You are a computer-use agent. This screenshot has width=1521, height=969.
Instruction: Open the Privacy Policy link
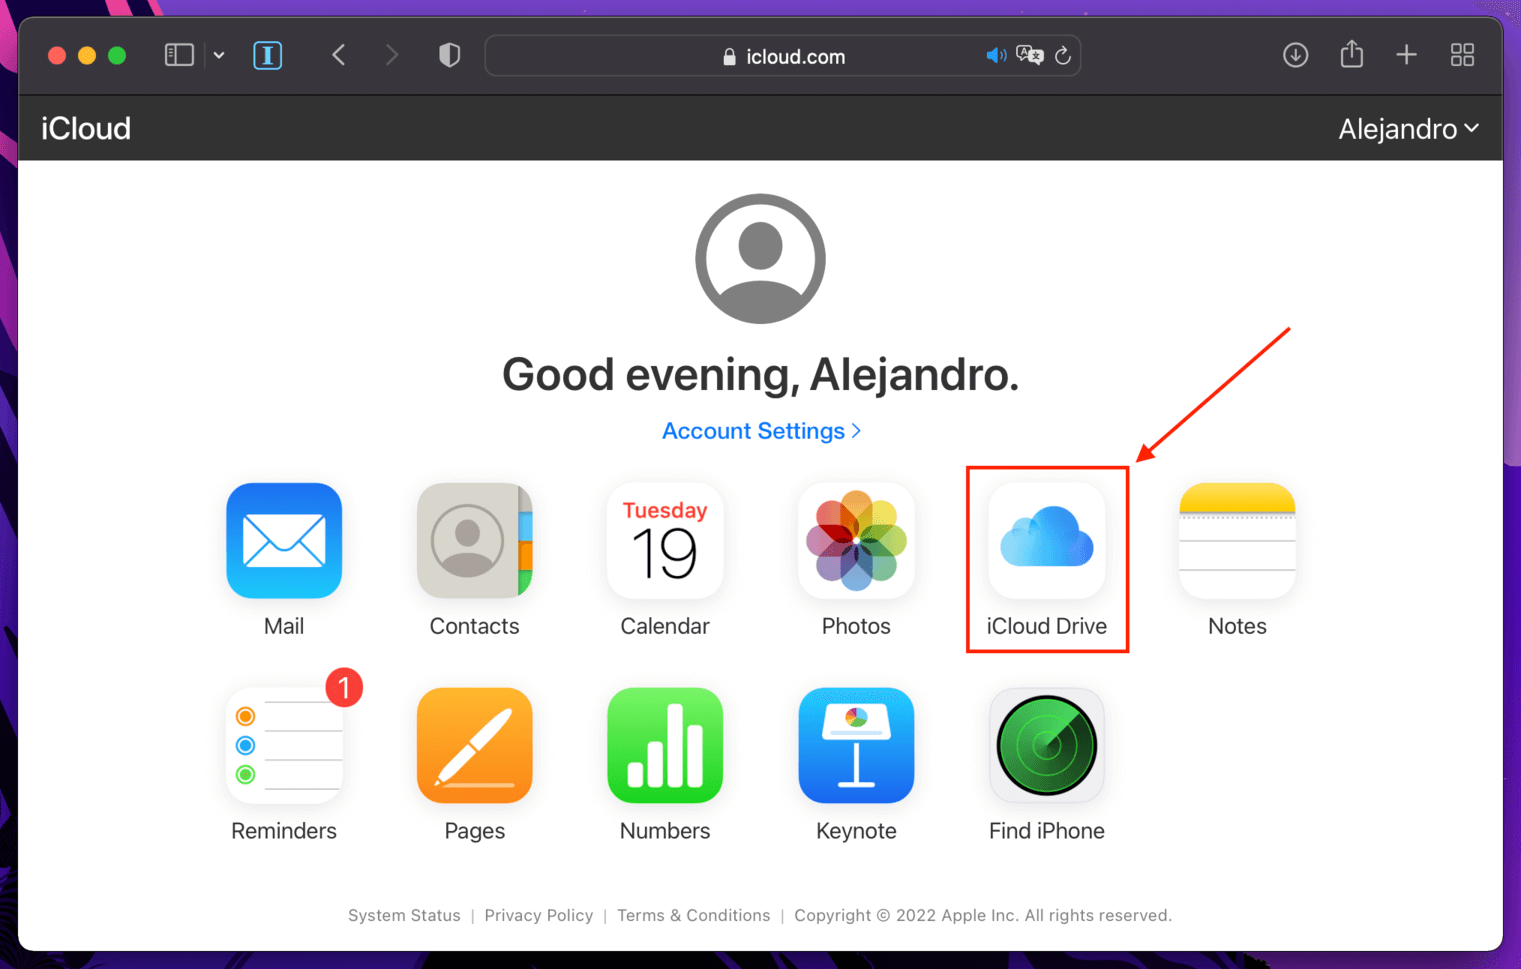pos(539,915)
